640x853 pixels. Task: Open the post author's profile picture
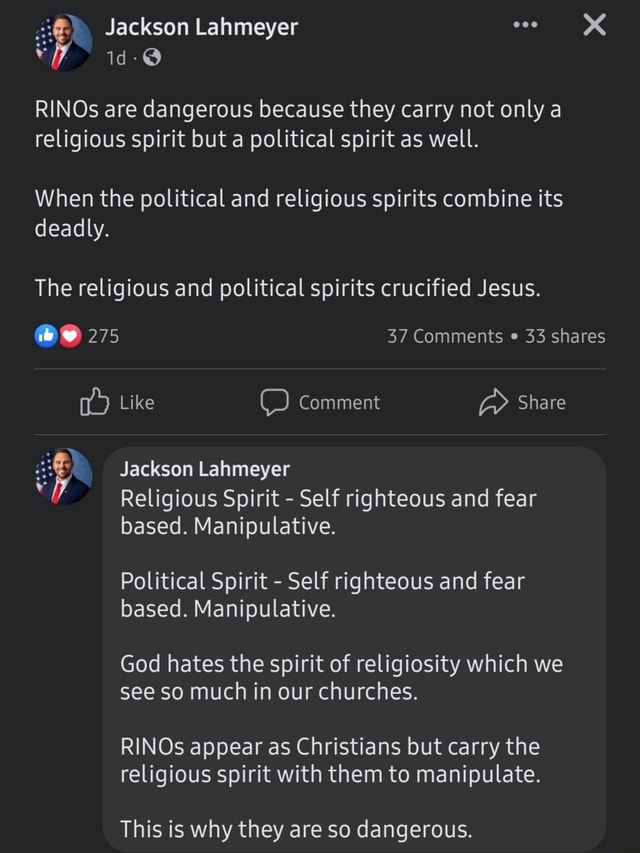pos(63,42)
